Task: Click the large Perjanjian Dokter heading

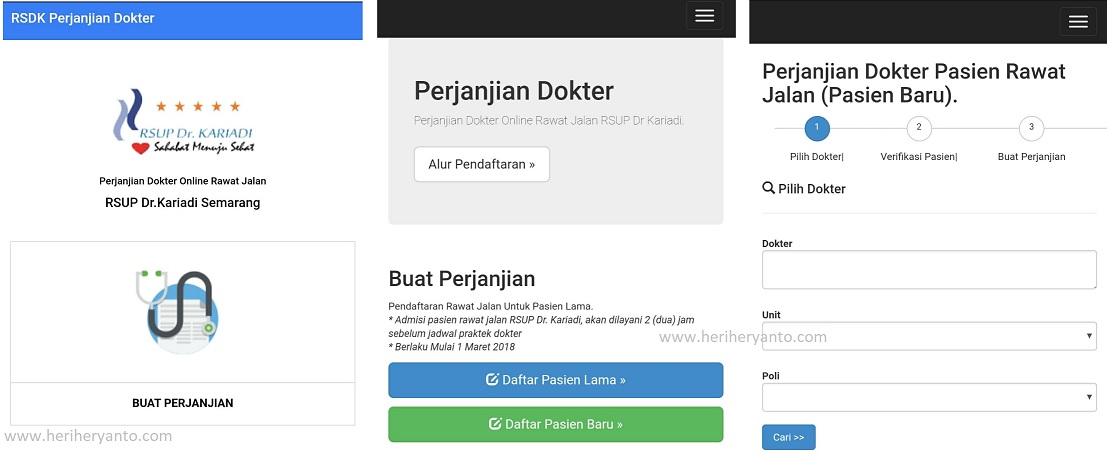Action: click(514, 91)
